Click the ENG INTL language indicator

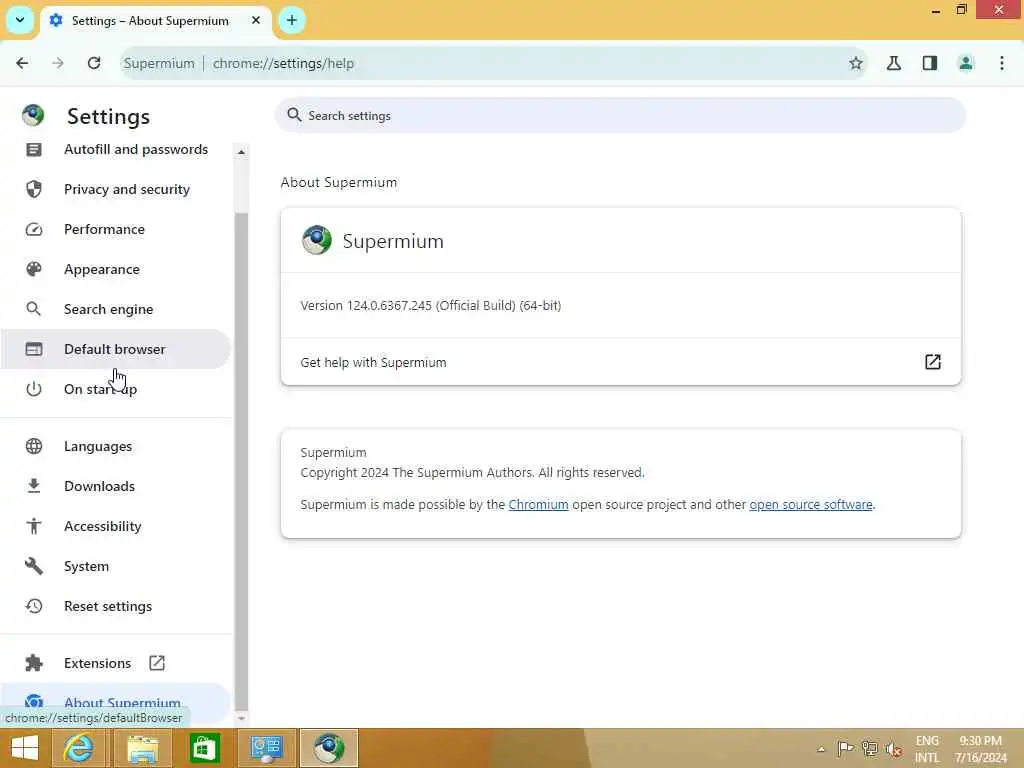[927, 749]
